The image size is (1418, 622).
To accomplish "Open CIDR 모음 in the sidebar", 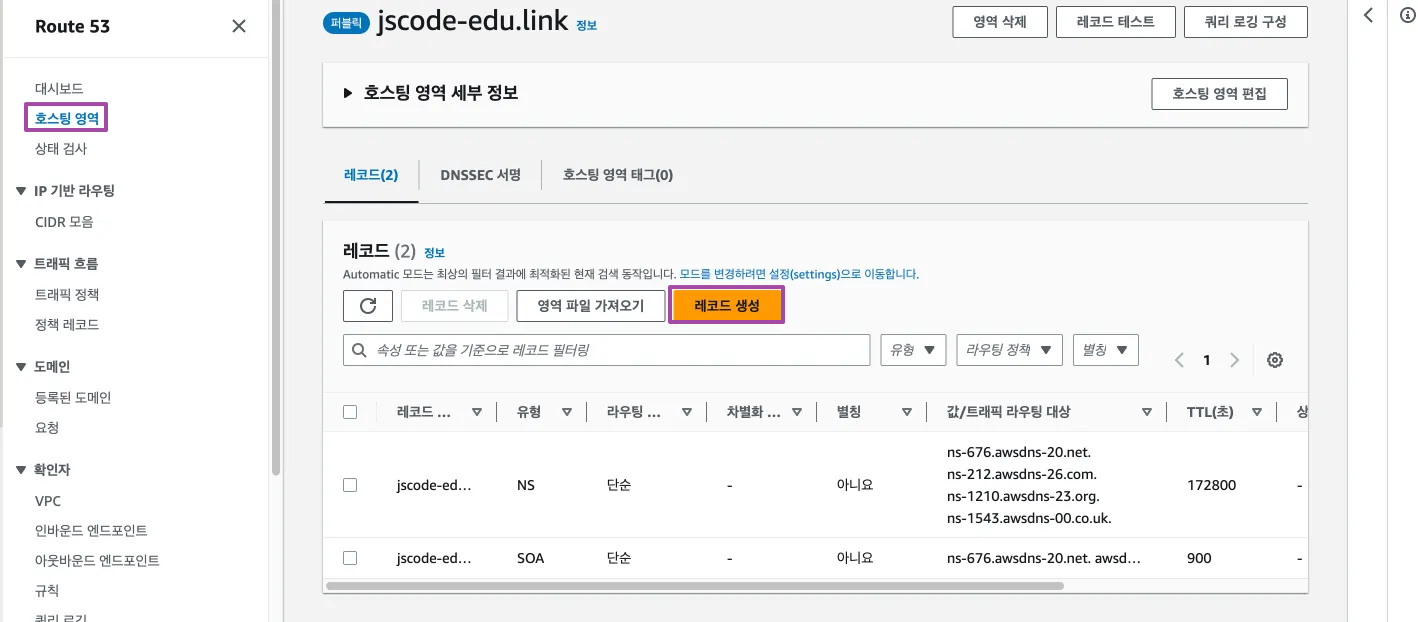I will click(64, 222).
